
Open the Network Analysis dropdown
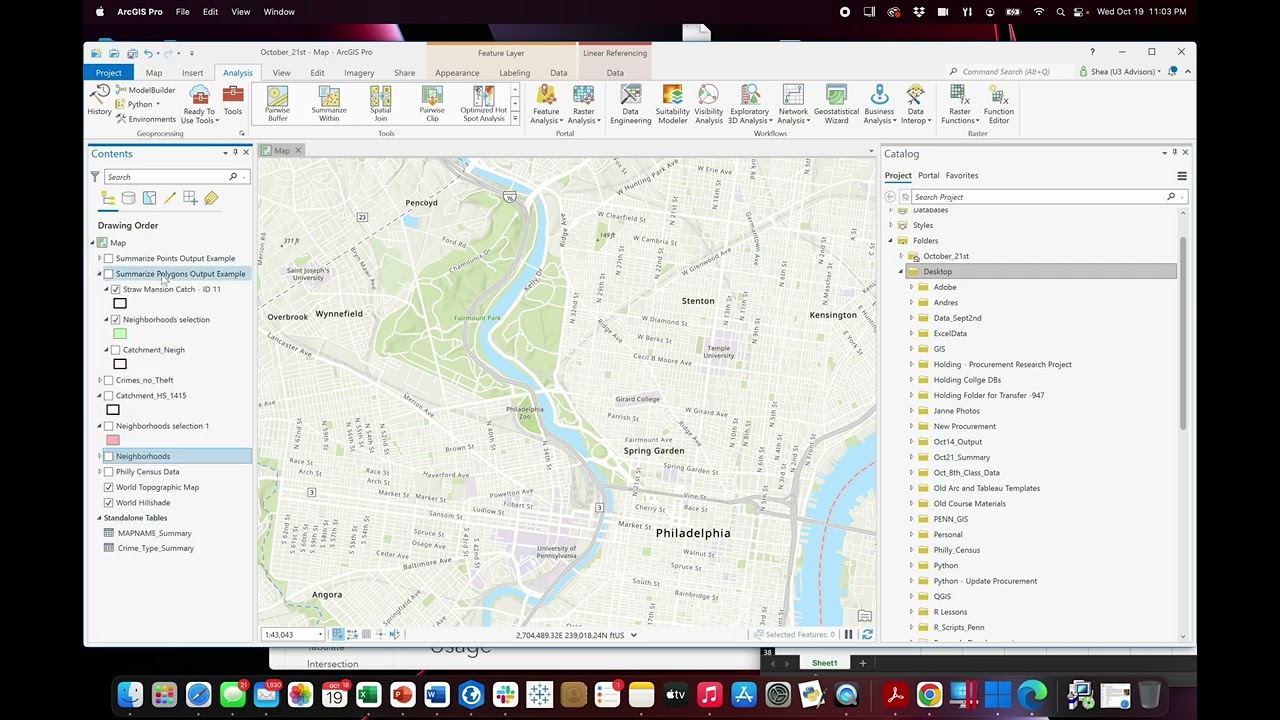click(x=792, y=105)
